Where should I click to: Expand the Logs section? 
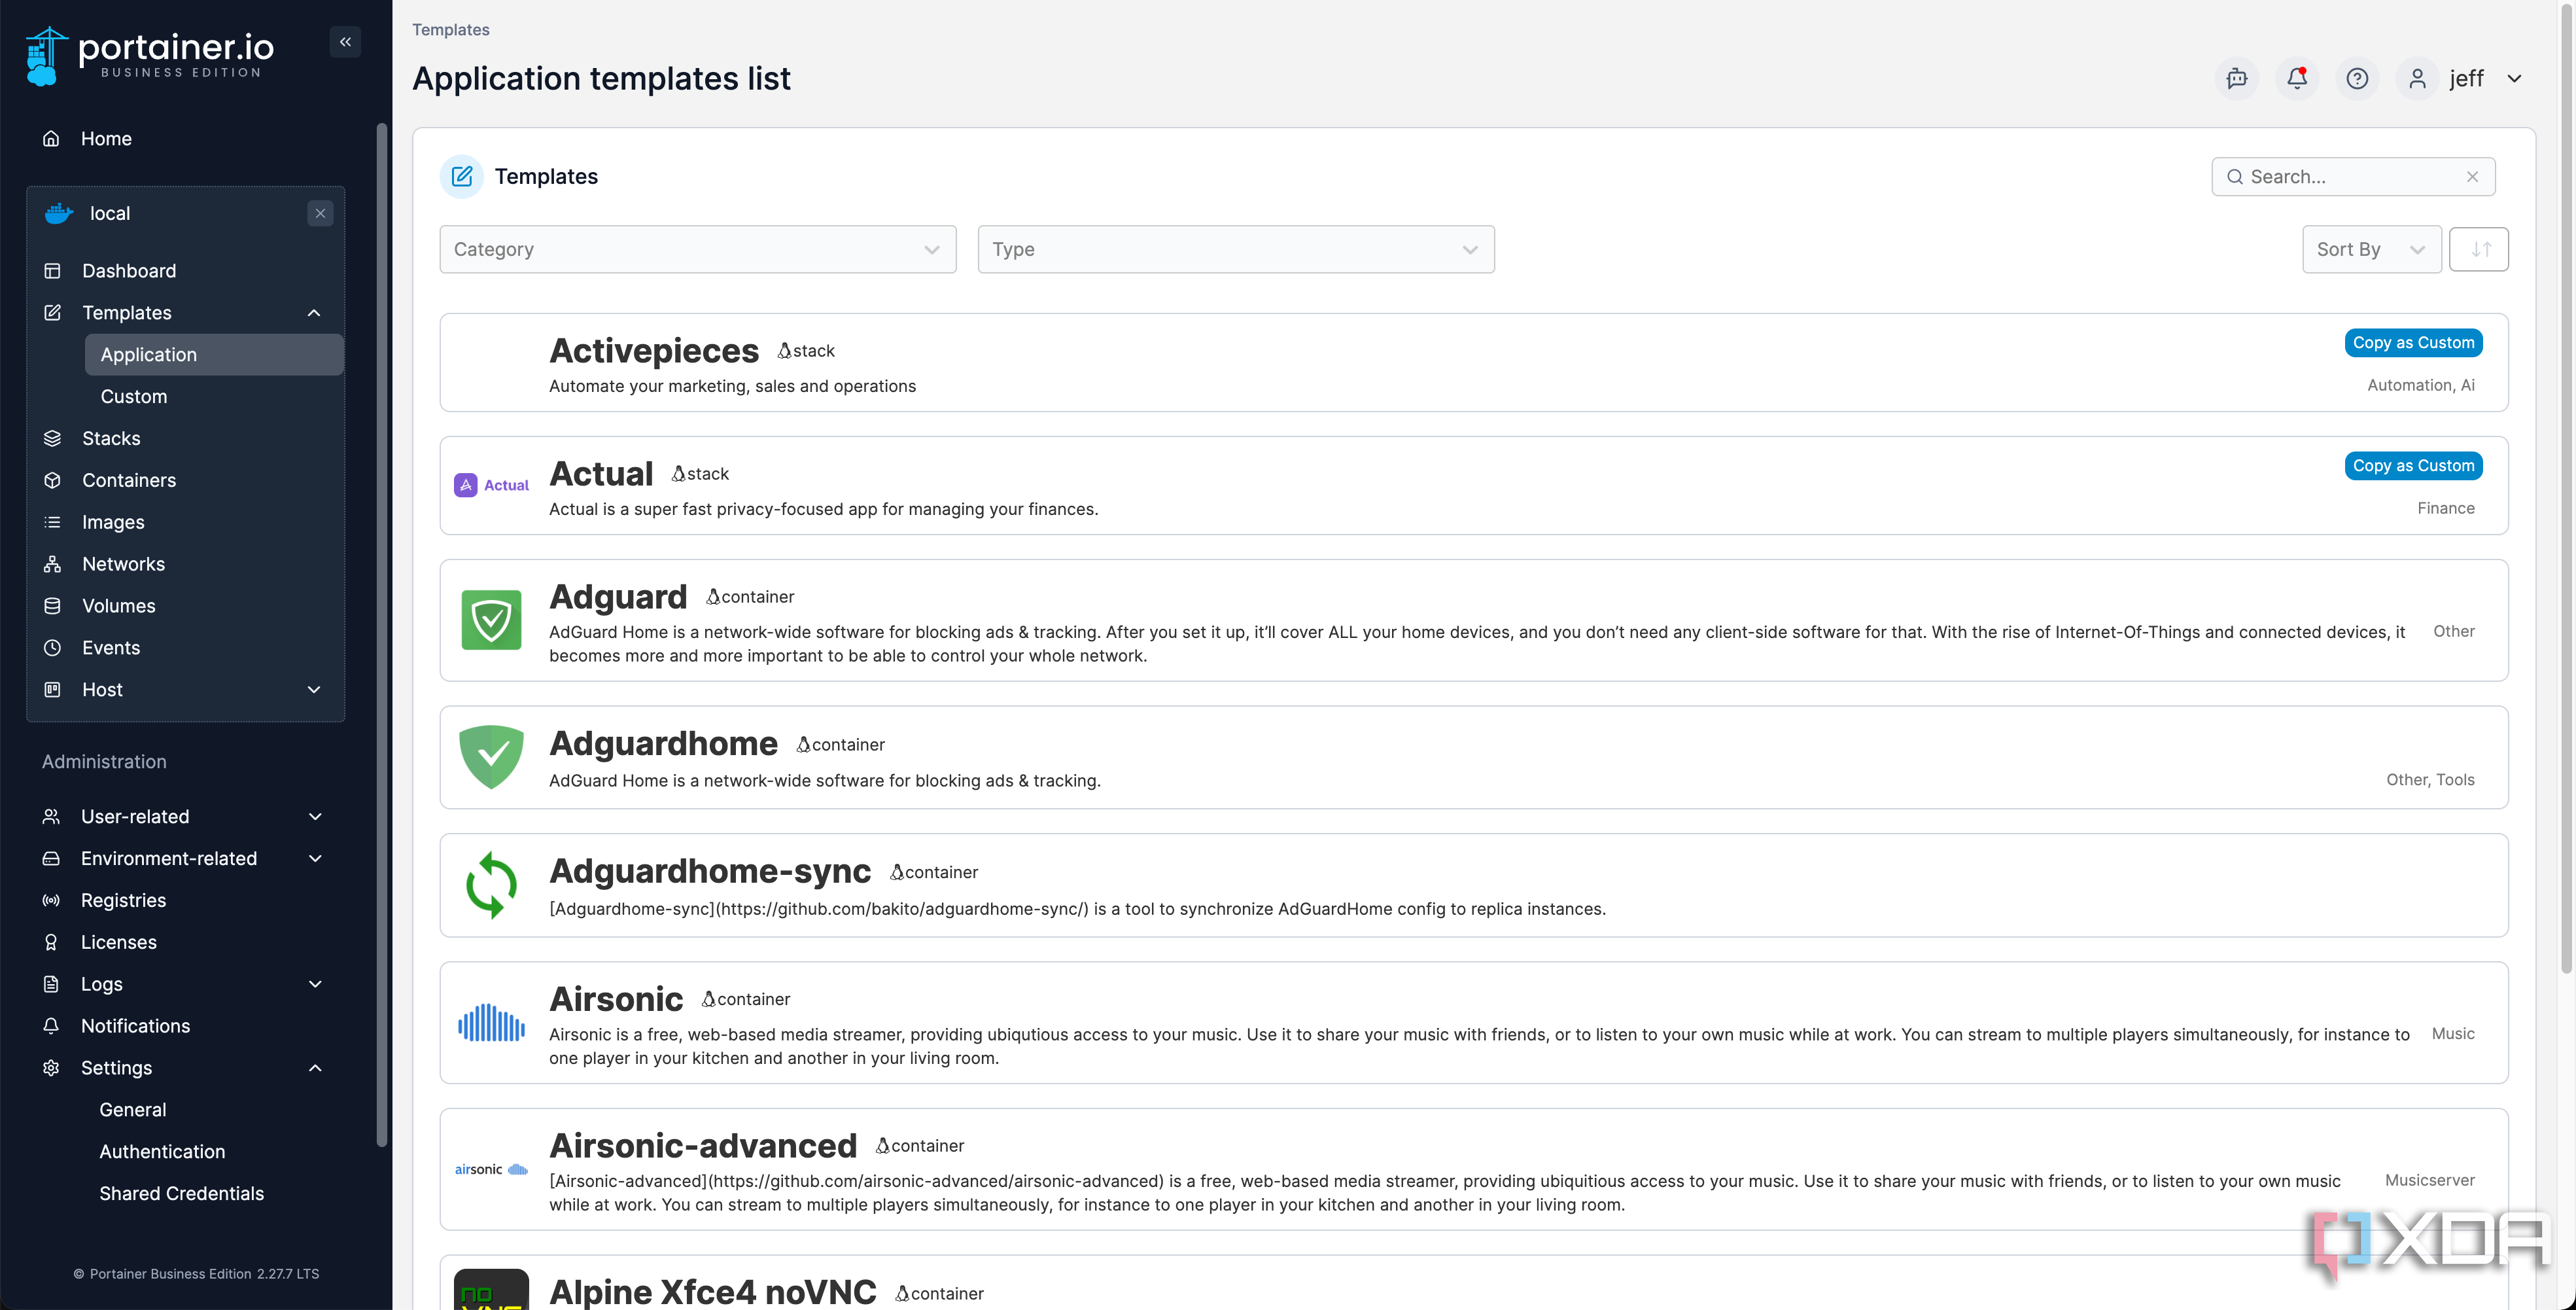point(315,984)
